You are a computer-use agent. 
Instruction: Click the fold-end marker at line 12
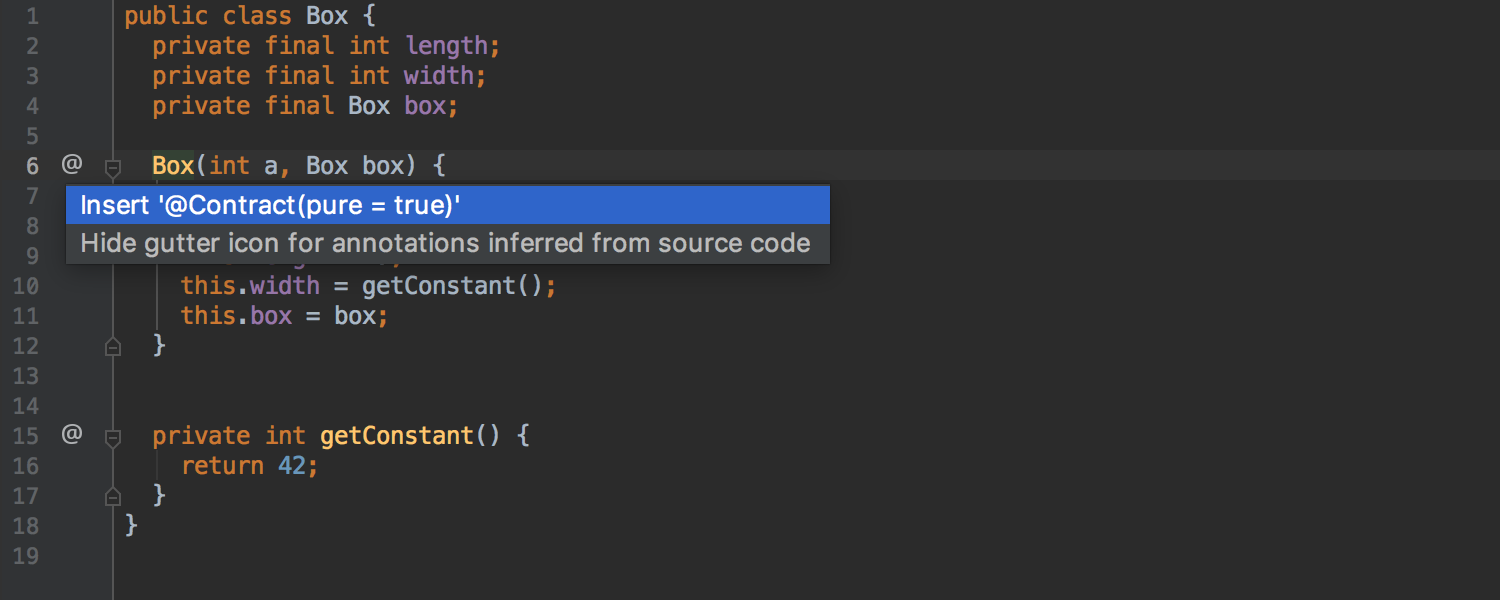[x=113, y=346]
